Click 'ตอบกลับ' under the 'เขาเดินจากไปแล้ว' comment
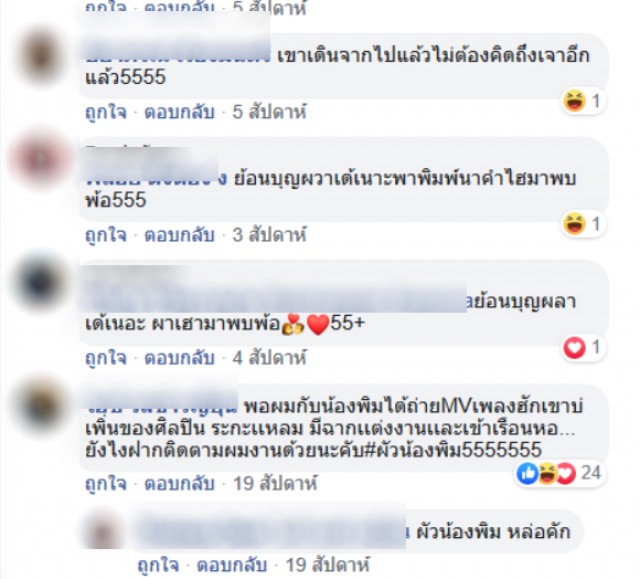This screenshot has height=579, width=640. pos(180,112)
